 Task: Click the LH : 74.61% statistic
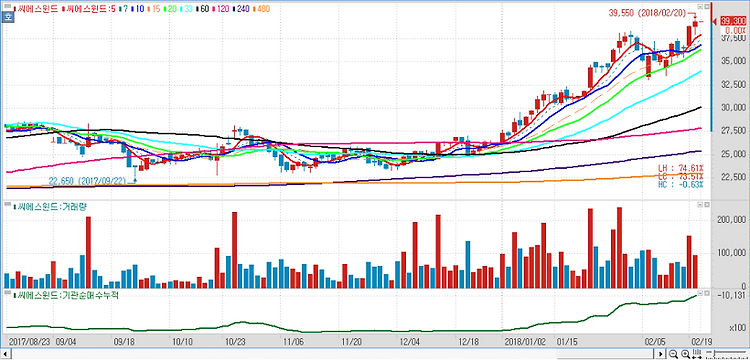(x=681, y=168)
